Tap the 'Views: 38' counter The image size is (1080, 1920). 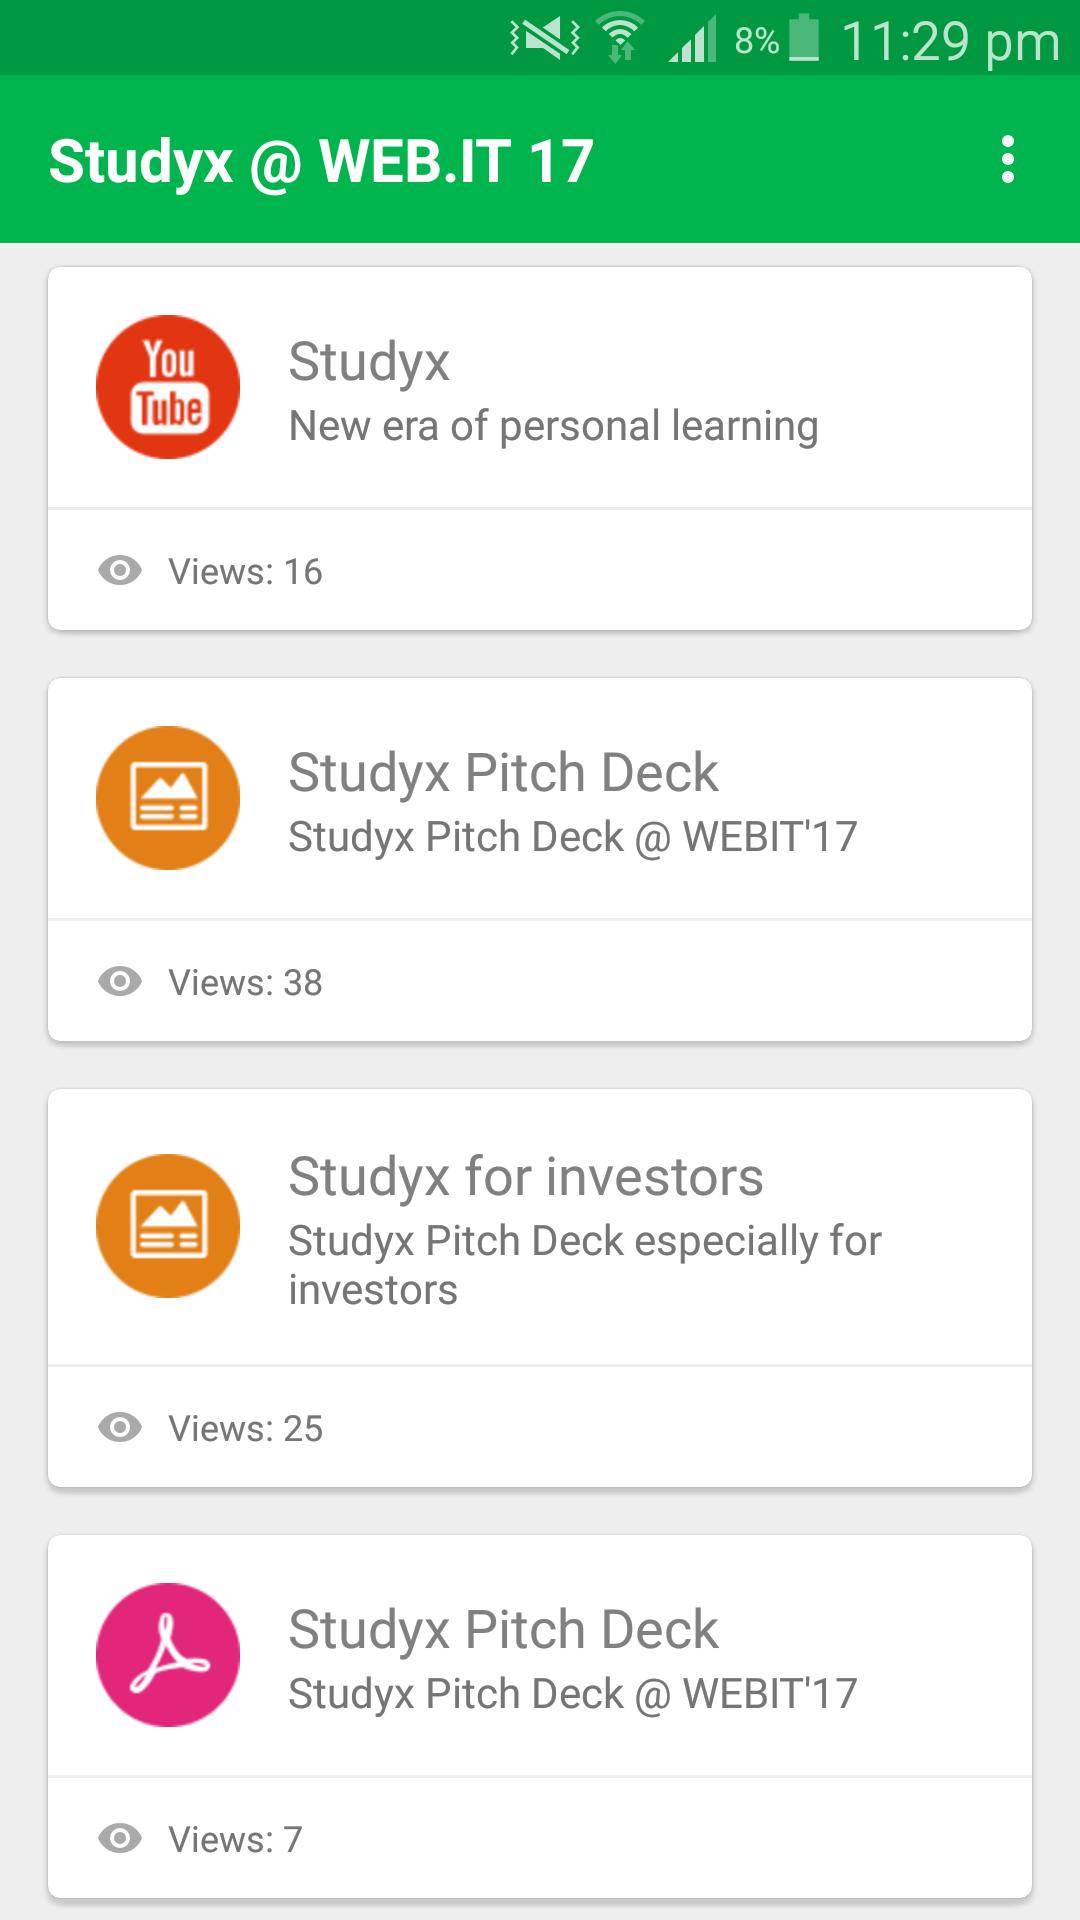pos(245,983)
